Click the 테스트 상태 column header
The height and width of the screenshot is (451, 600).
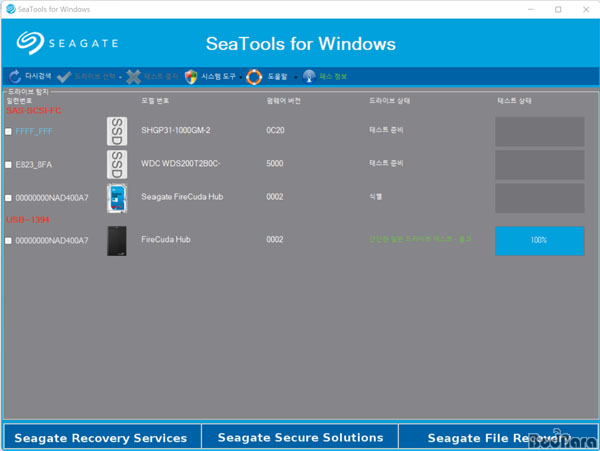click(514, 101)
